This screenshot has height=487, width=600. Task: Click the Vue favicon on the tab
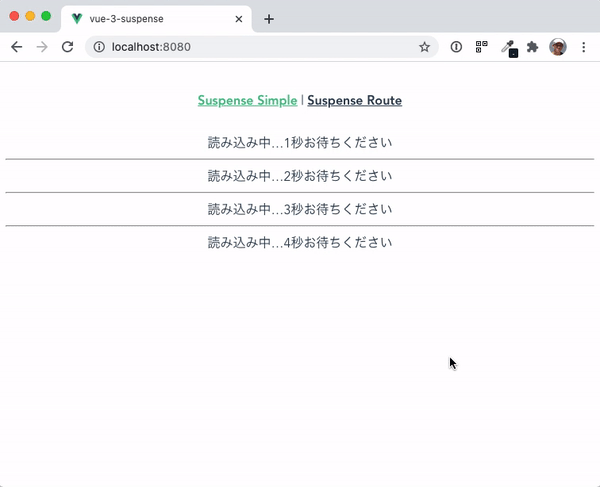point(77,19)
